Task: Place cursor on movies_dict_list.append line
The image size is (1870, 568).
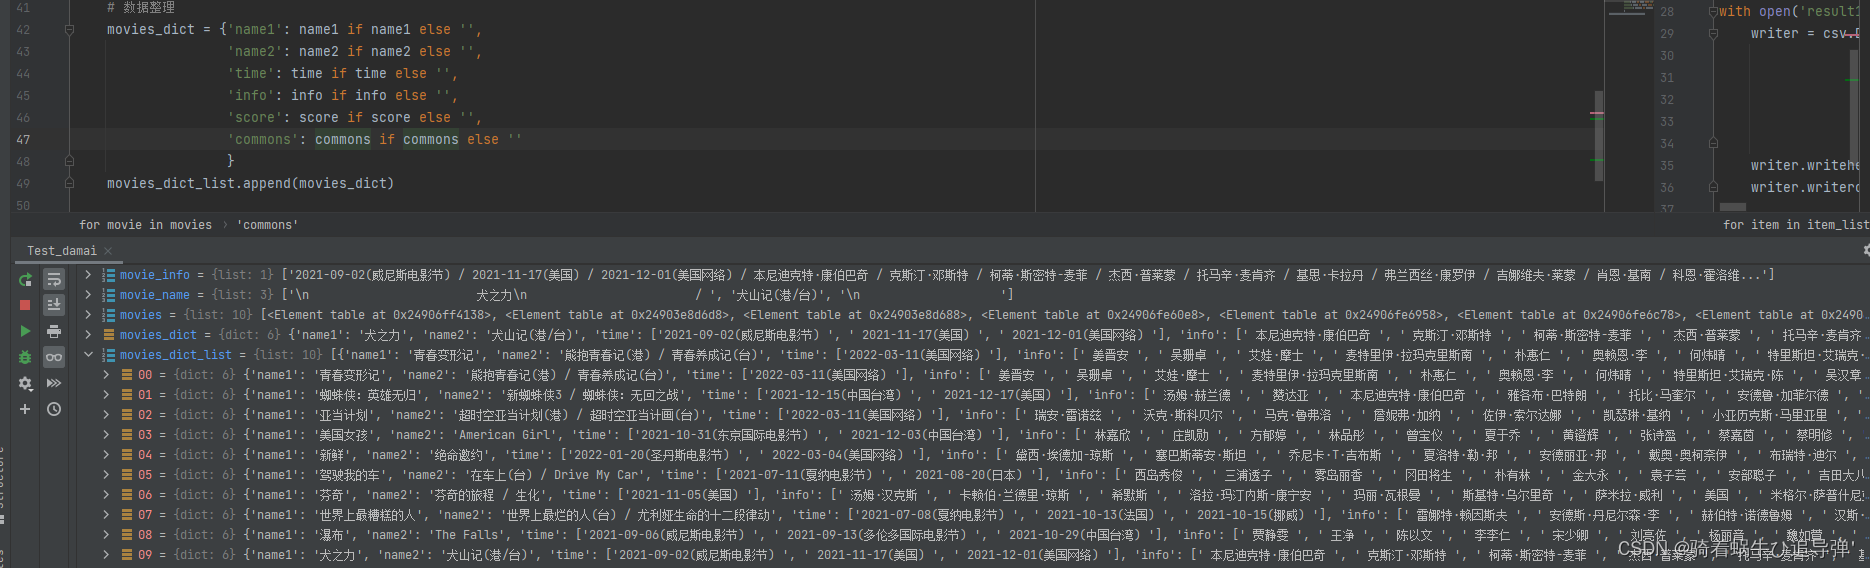Action: pyautogui.click(x=250, y=184)
